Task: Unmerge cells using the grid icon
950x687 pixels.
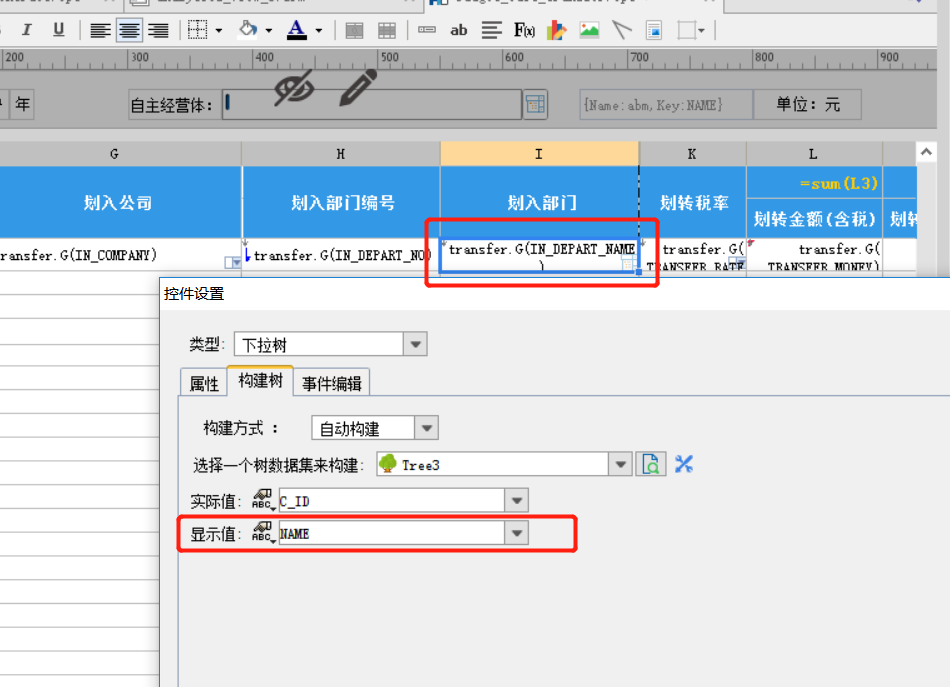Action: [387, 30]
